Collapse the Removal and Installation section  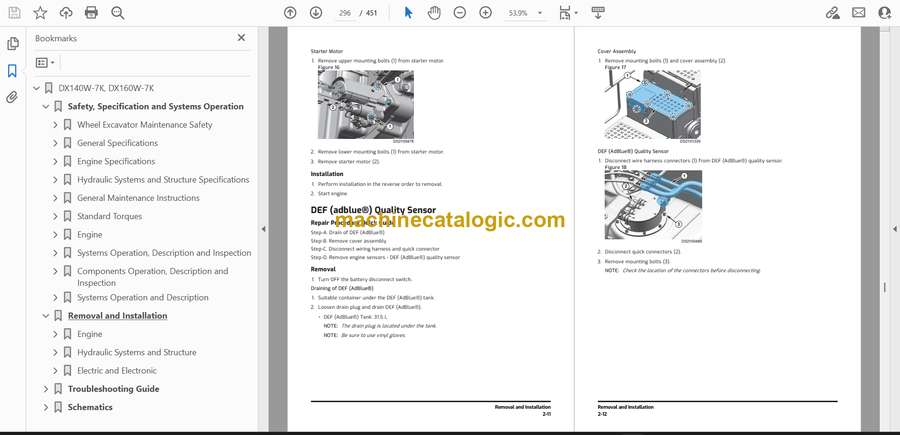[46, 316]
